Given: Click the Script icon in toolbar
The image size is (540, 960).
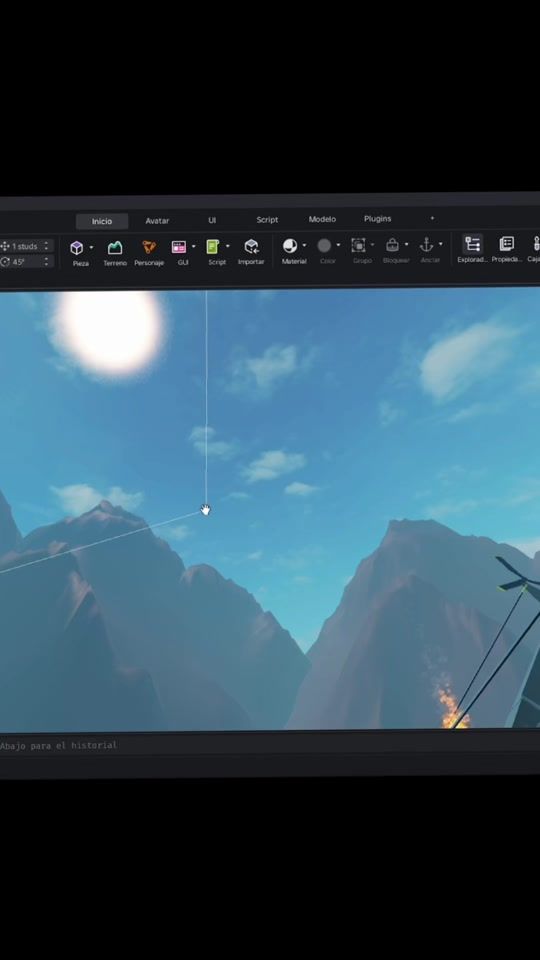Looking at the screenshot, I should click(212, 247).
